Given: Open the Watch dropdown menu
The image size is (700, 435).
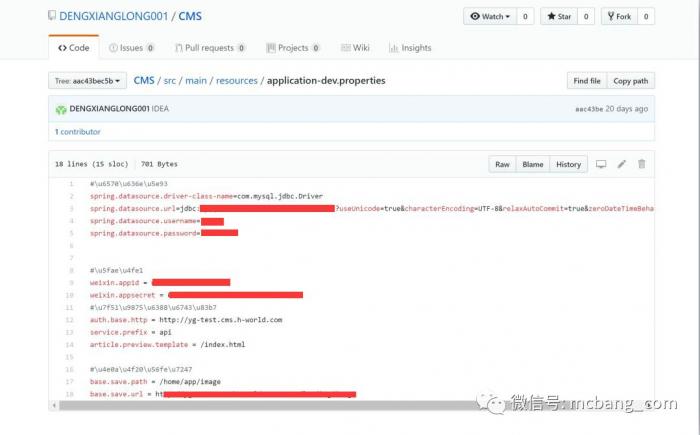Looking at the screenshot, I should (x=488, y=17).
